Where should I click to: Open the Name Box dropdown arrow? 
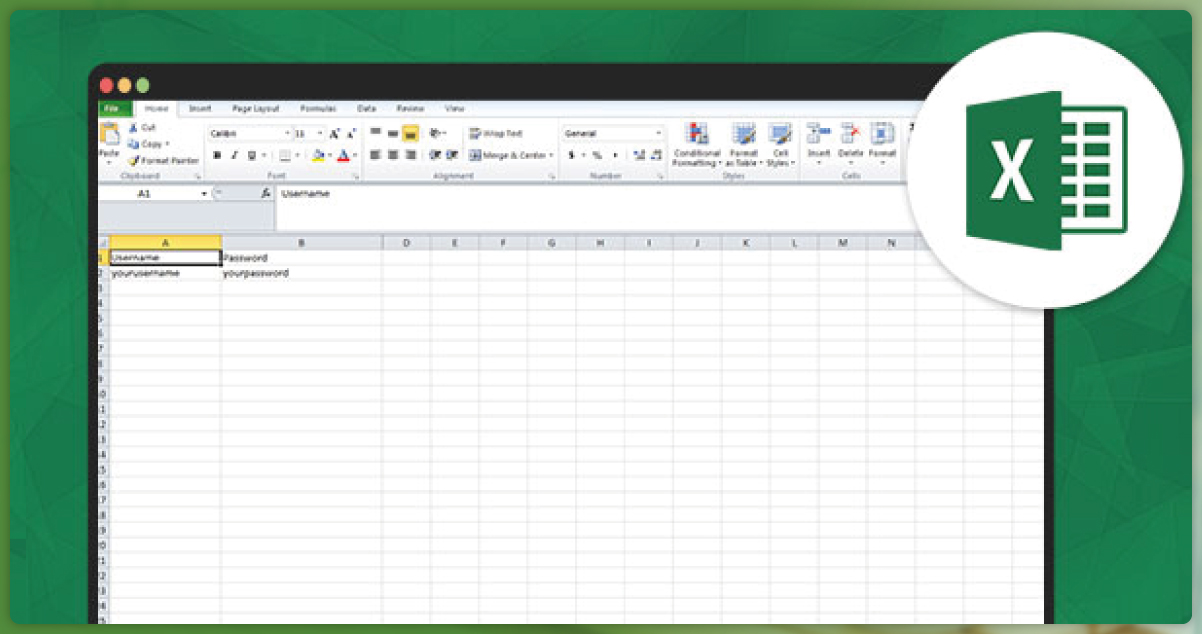pos(205,193)
